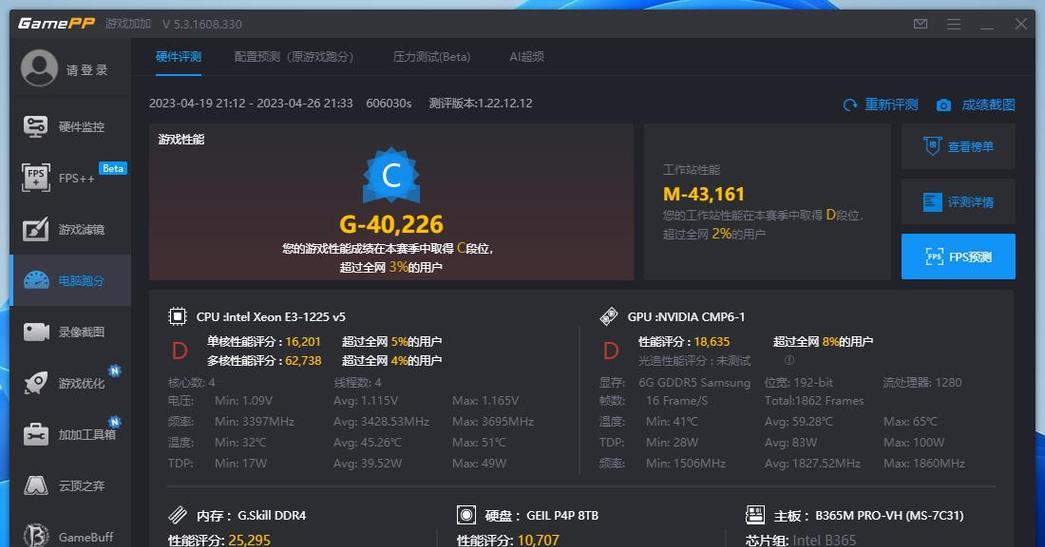Click 成绩截图 to capture score screenshot

976,105
